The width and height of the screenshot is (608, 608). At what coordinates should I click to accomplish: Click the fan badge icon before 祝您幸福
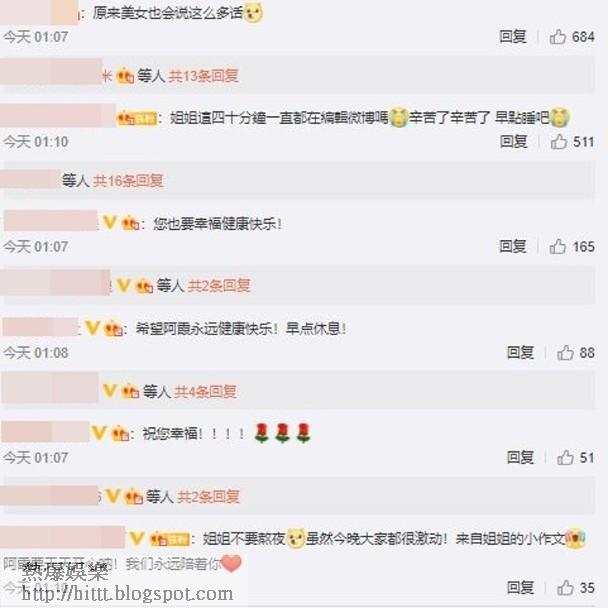click(x=120, y=434)
